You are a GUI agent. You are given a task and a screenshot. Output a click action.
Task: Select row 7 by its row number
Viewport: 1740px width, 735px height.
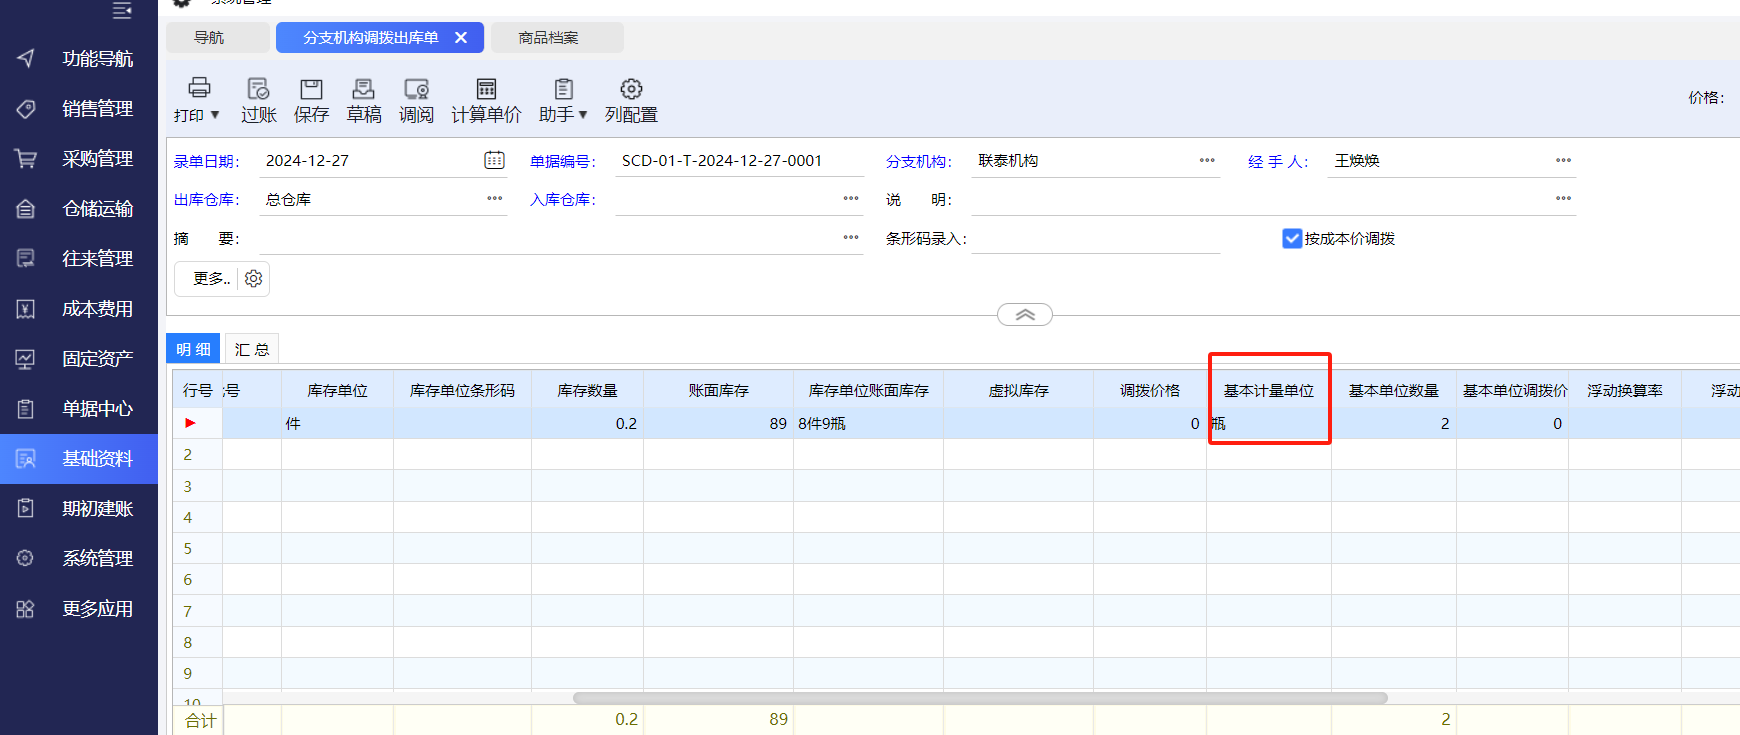[197, 611]
